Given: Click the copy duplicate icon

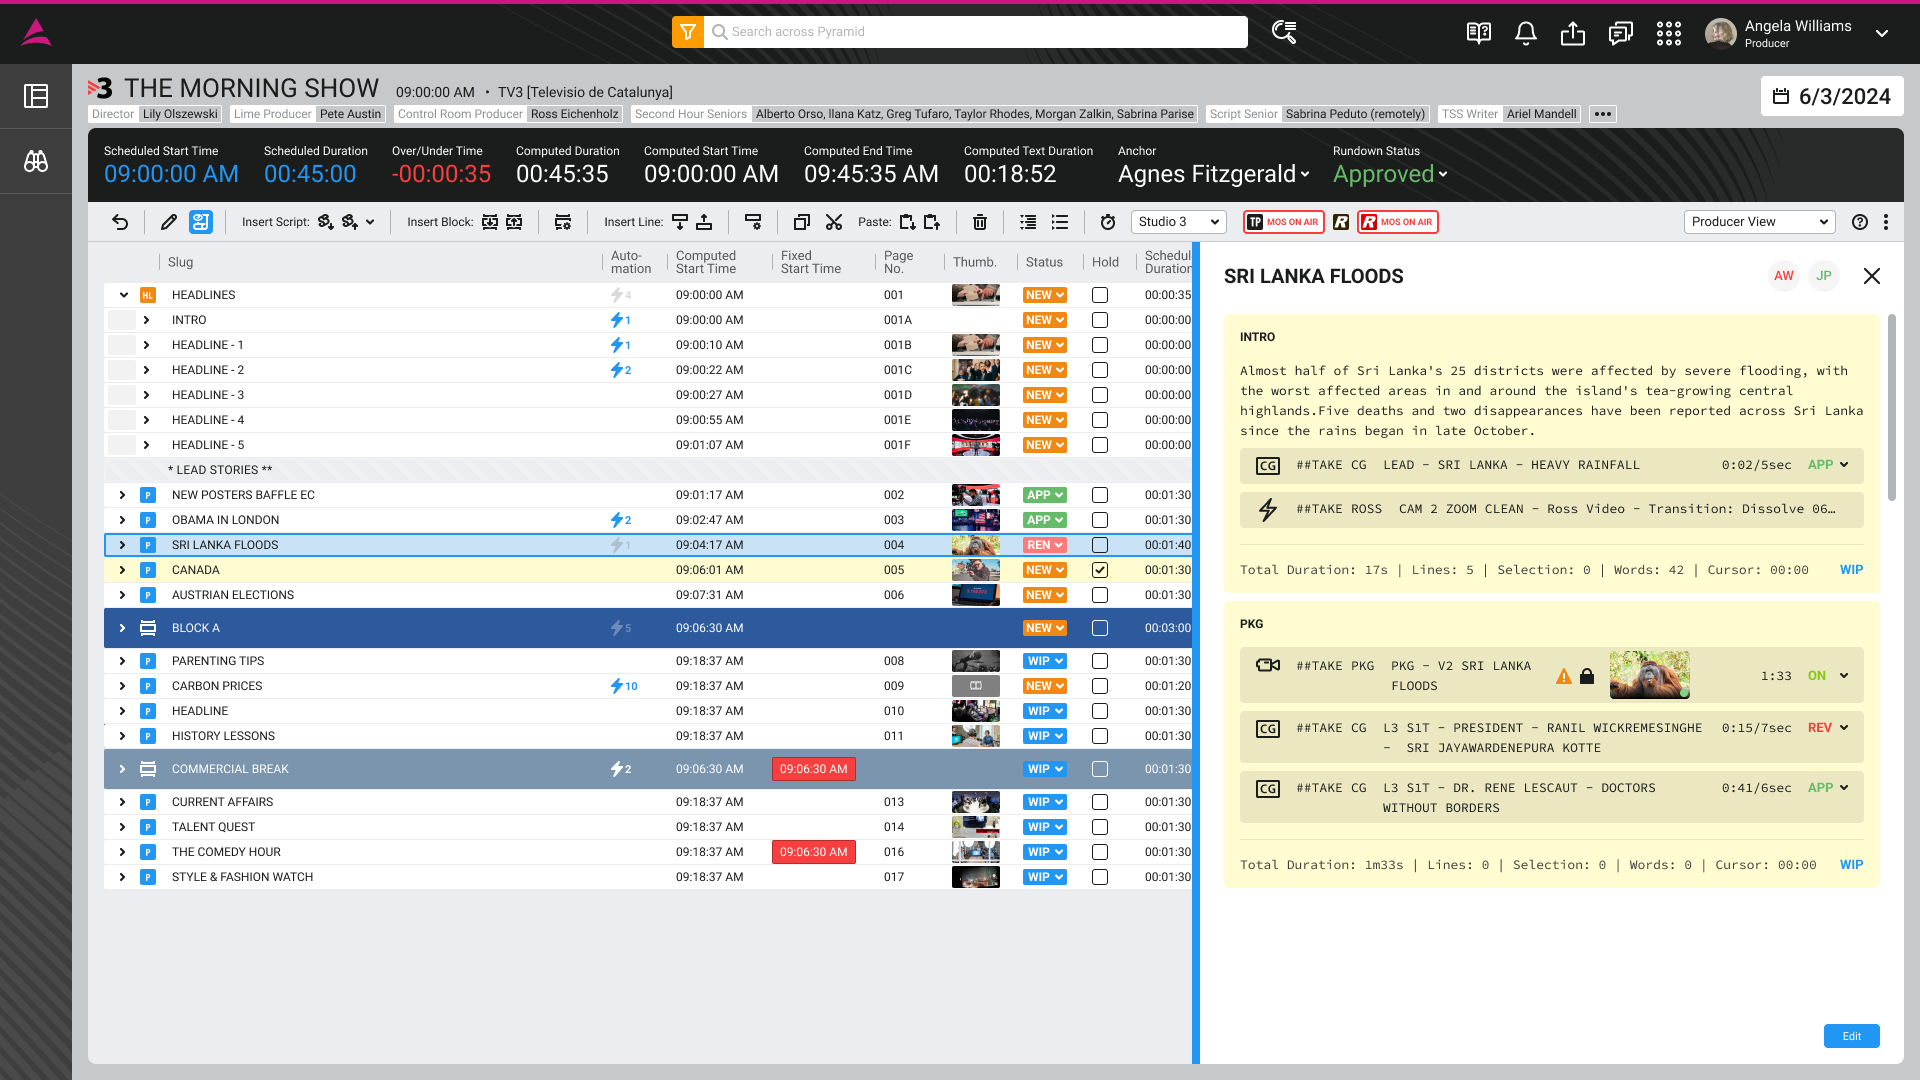Looking at the screenshot, I should [801, 222].
